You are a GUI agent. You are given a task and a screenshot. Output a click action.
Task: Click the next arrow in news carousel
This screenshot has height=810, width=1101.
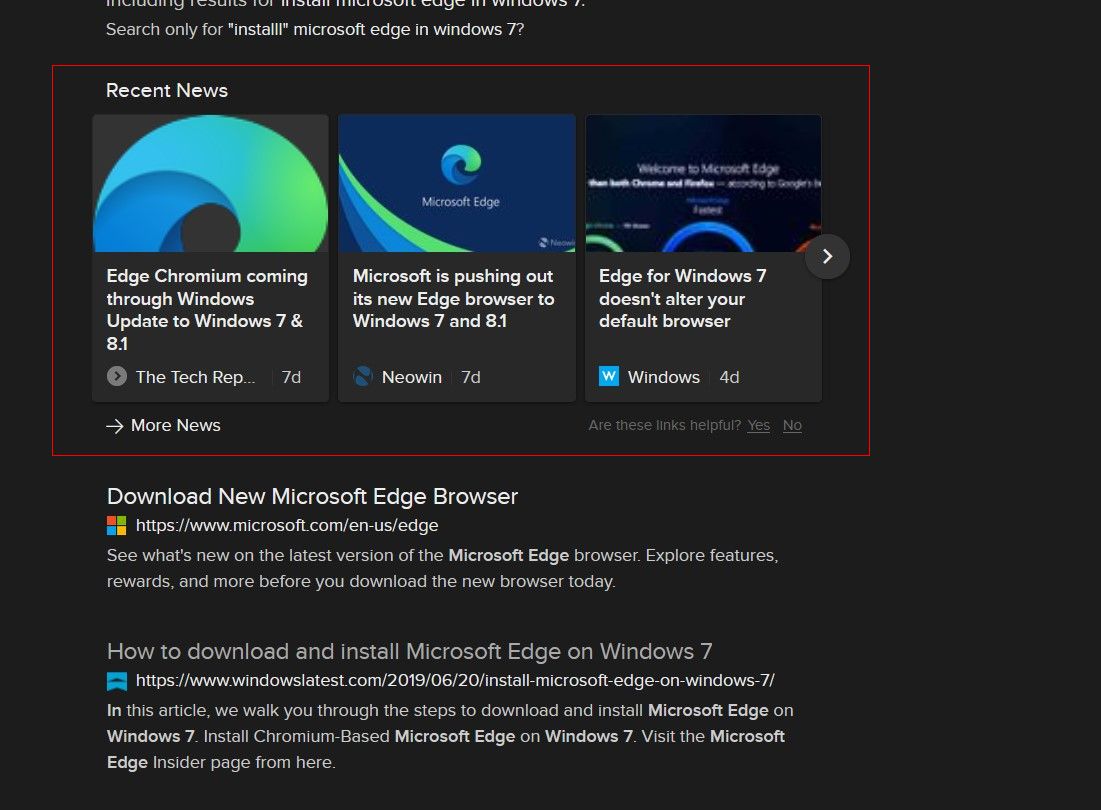827,256
